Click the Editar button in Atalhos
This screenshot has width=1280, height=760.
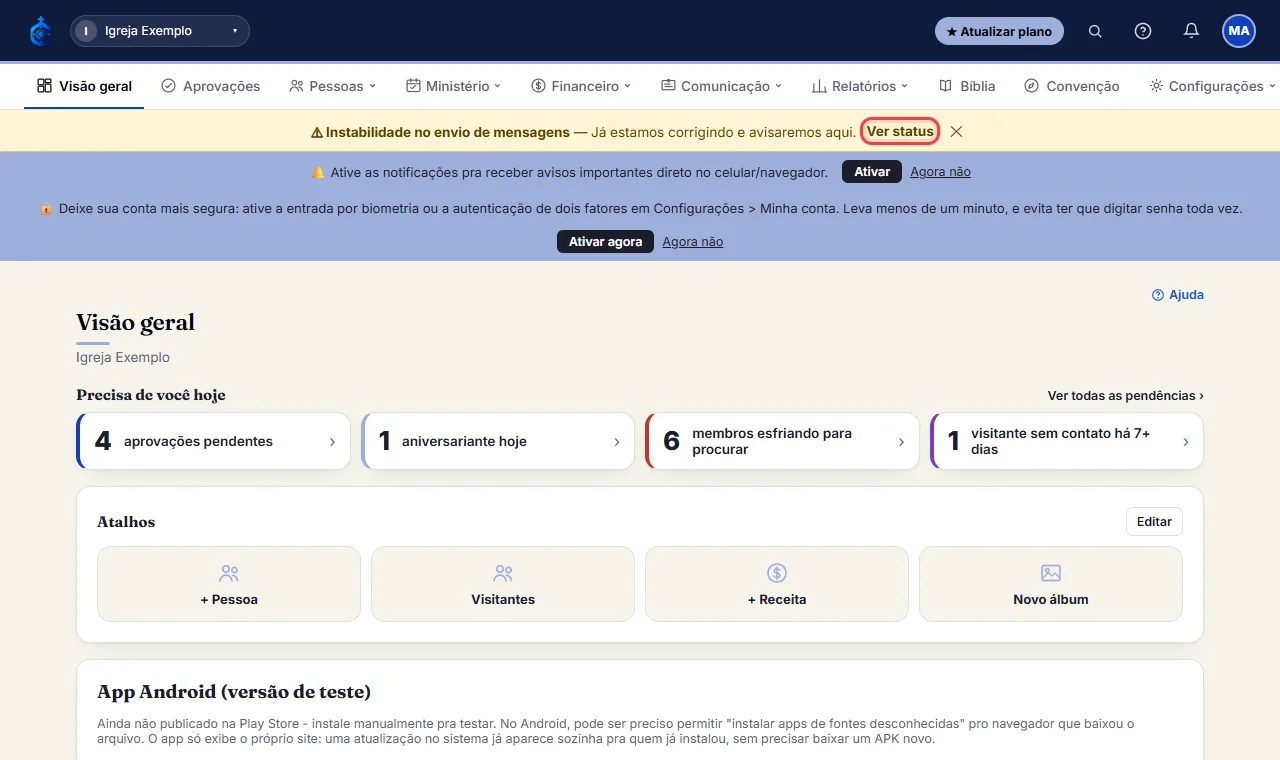pos(1154,522)
